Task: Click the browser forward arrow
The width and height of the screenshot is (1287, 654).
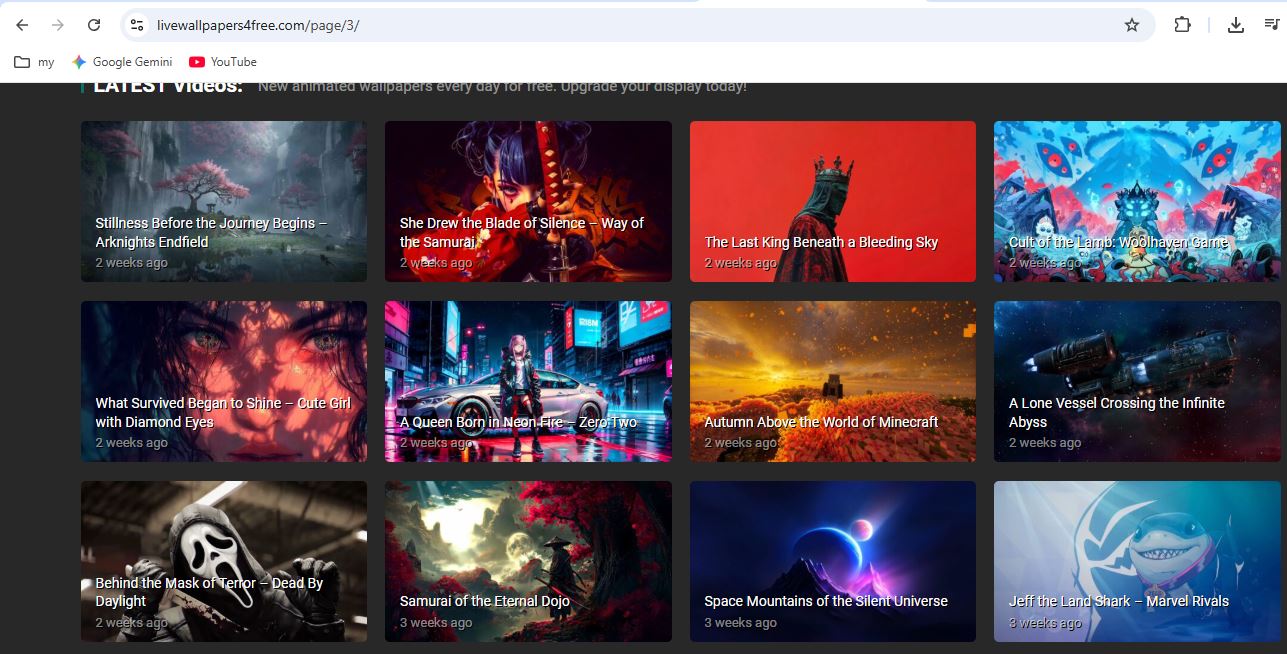Action: click(x=58, y=25)
